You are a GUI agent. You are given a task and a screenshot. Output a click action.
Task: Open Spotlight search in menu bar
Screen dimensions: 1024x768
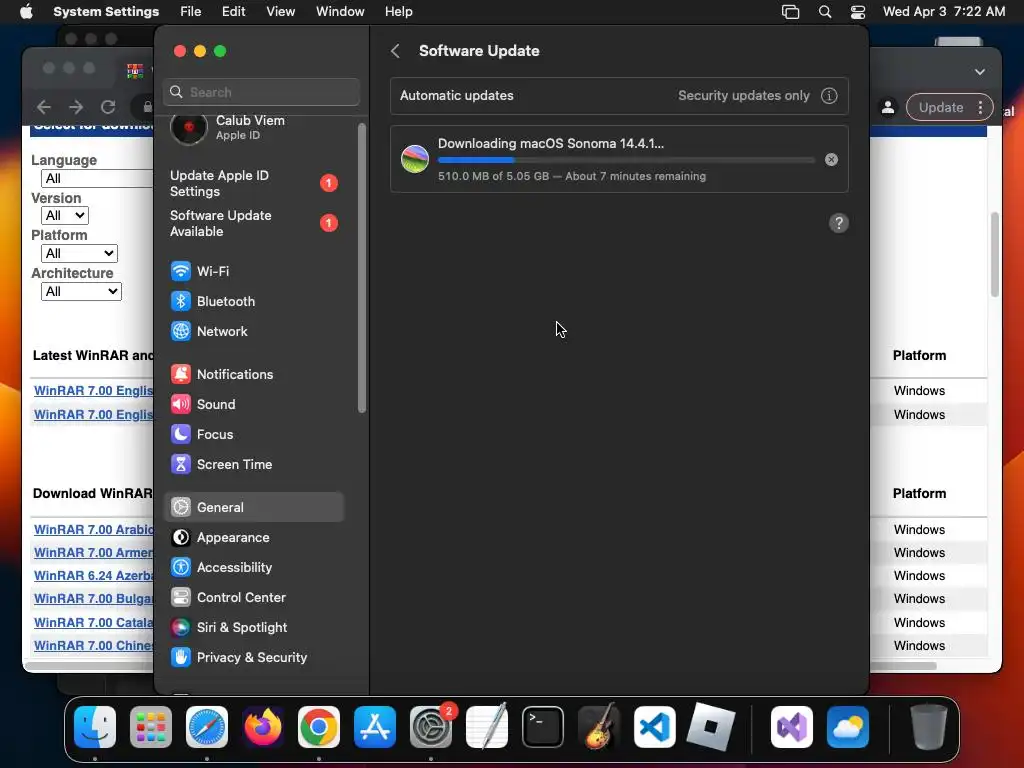(x=825, y=12)
